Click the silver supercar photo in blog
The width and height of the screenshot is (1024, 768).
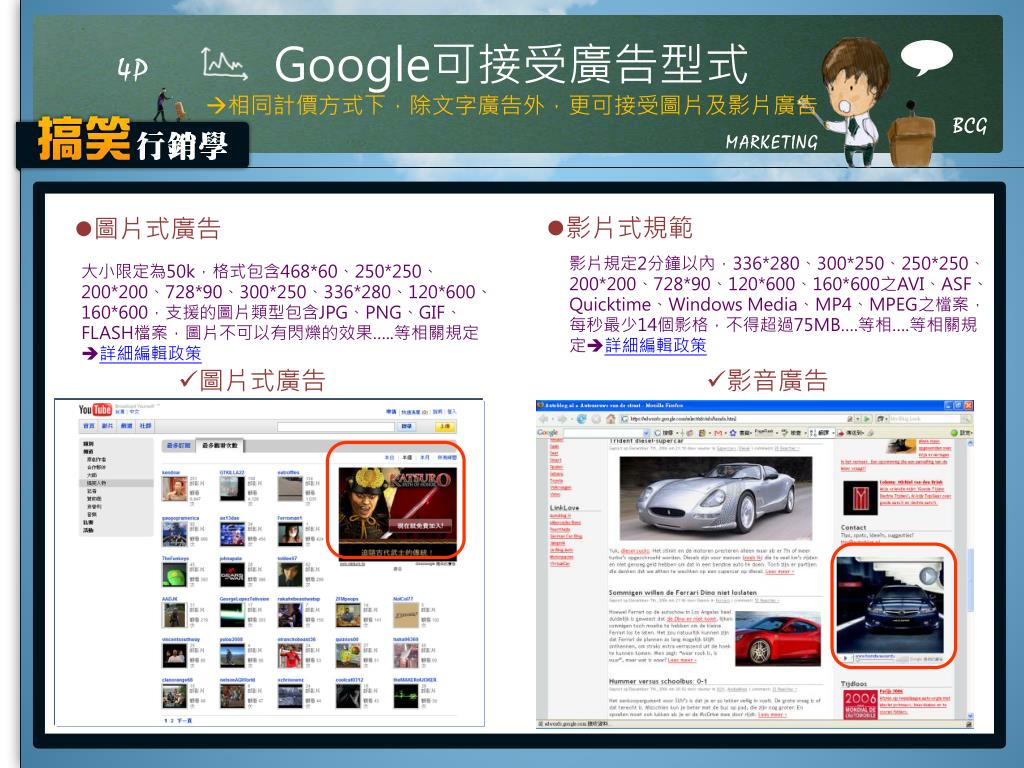point(716,497)
